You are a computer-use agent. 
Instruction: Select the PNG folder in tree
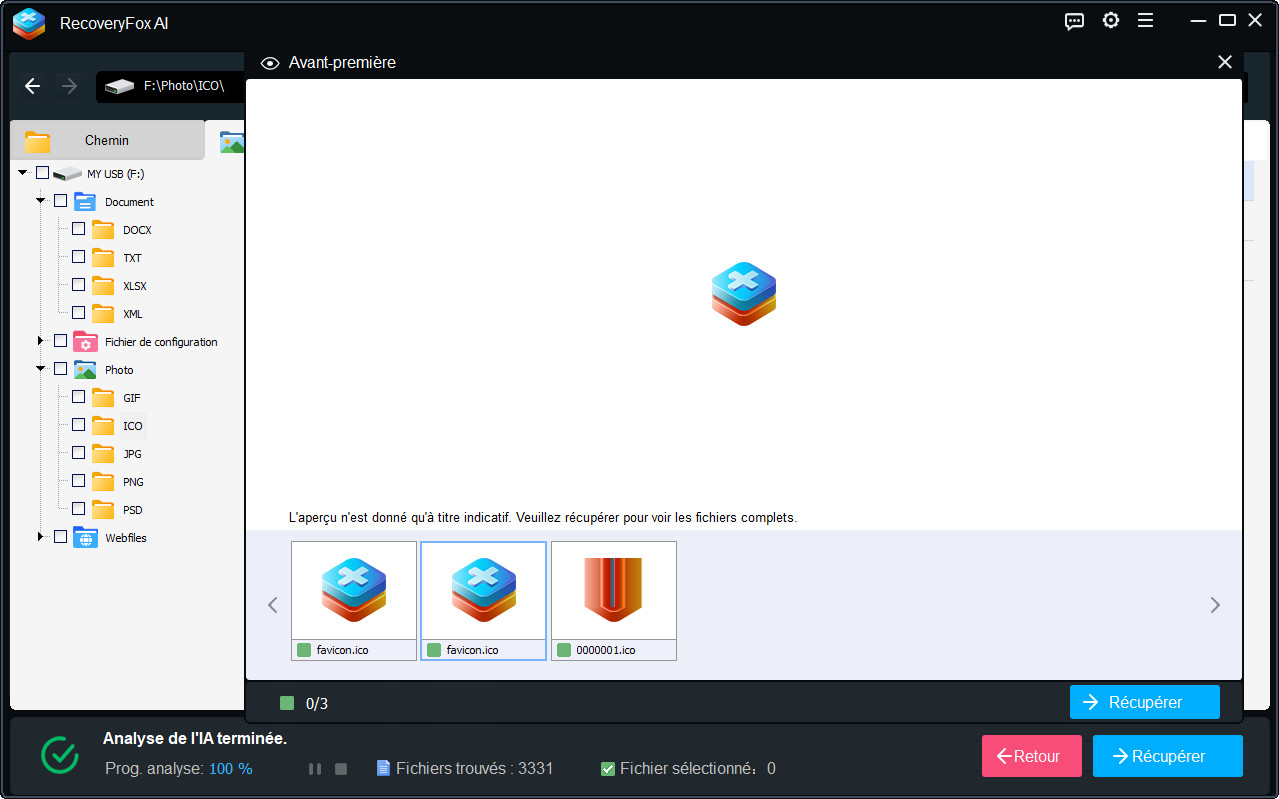tap(133, 482)
